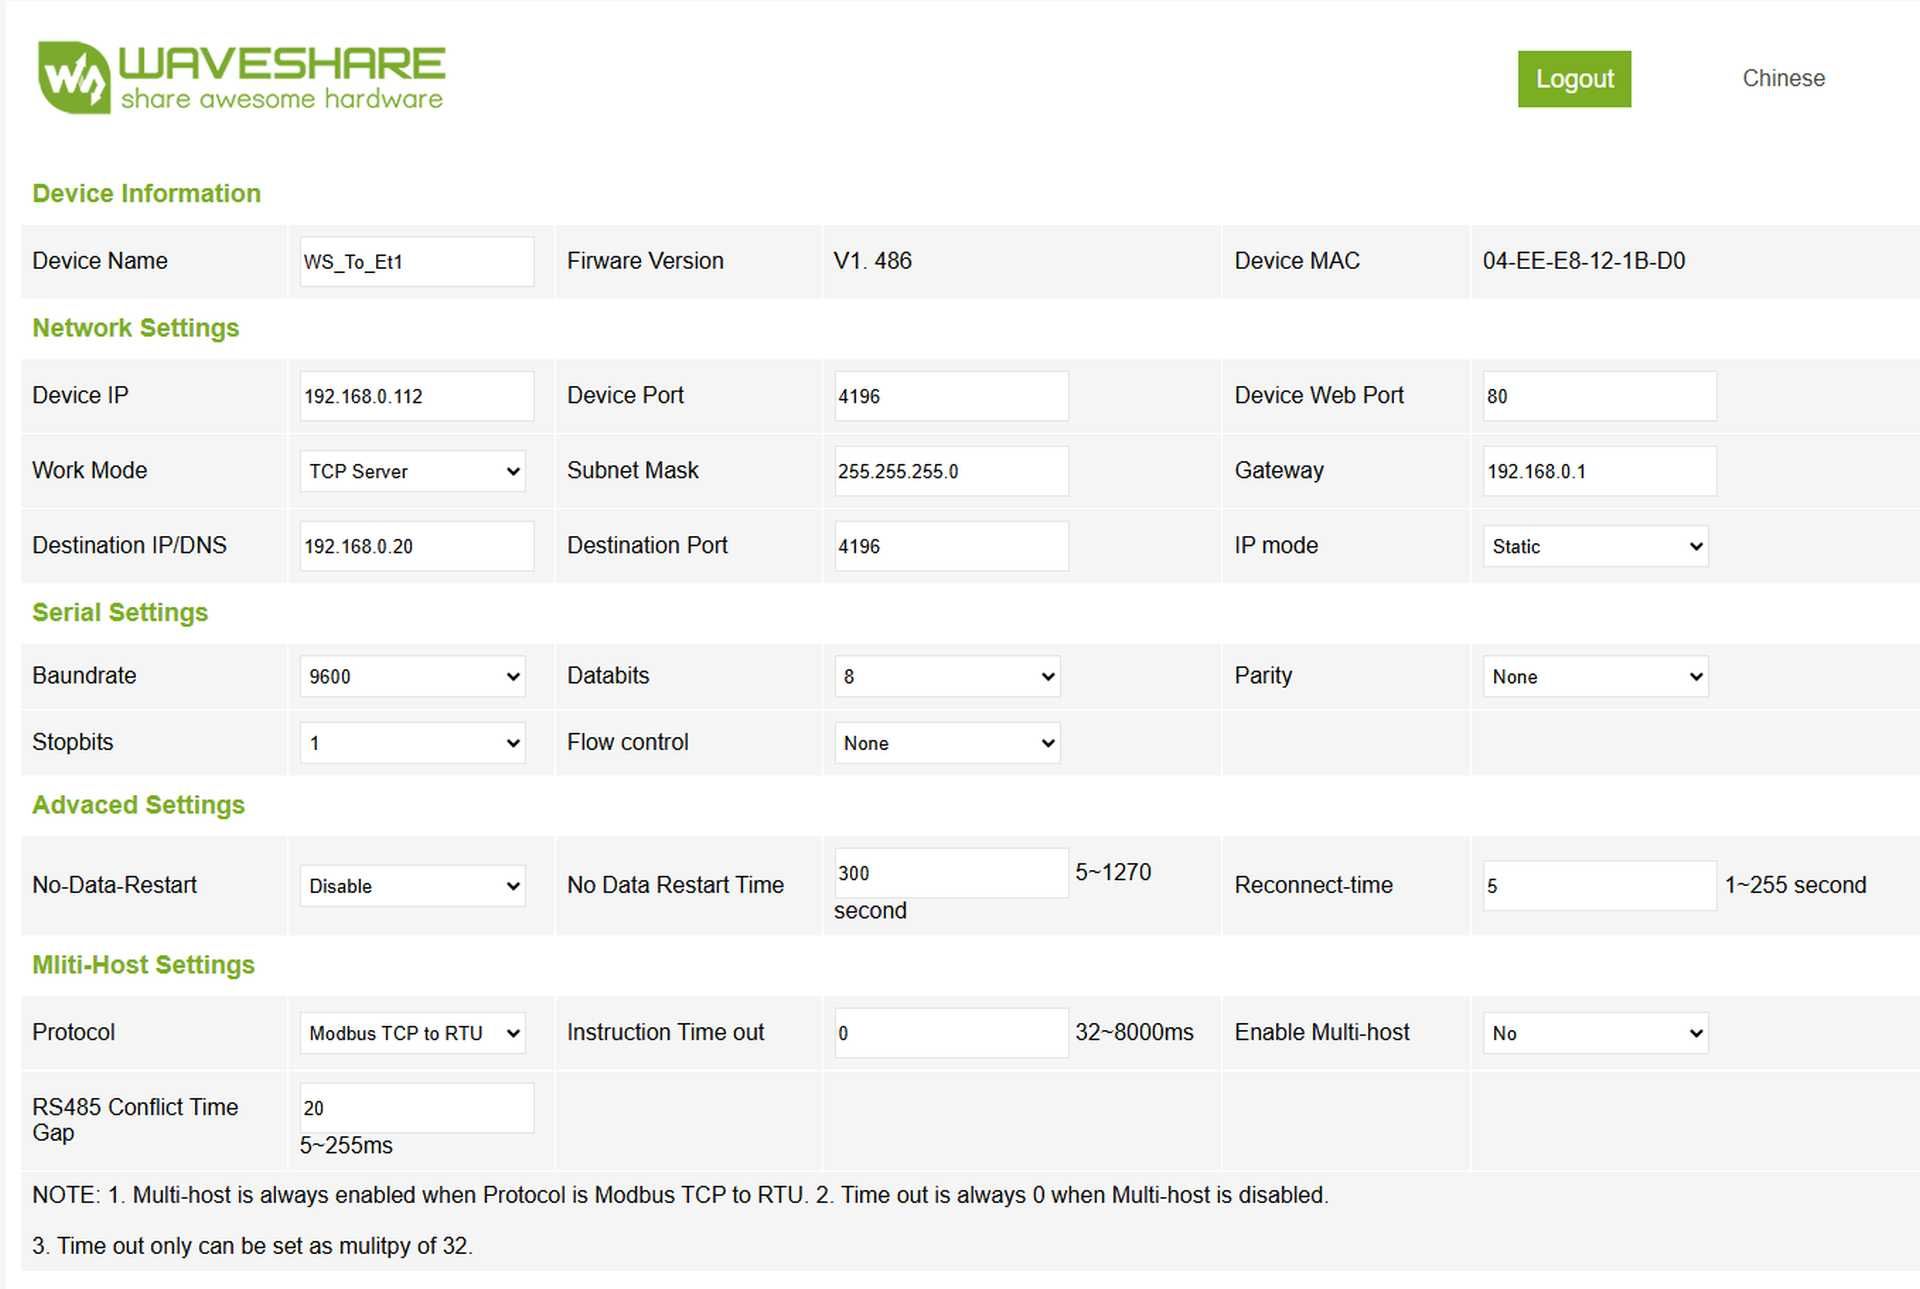Click the green Logout button

[x=1574, y=79]
